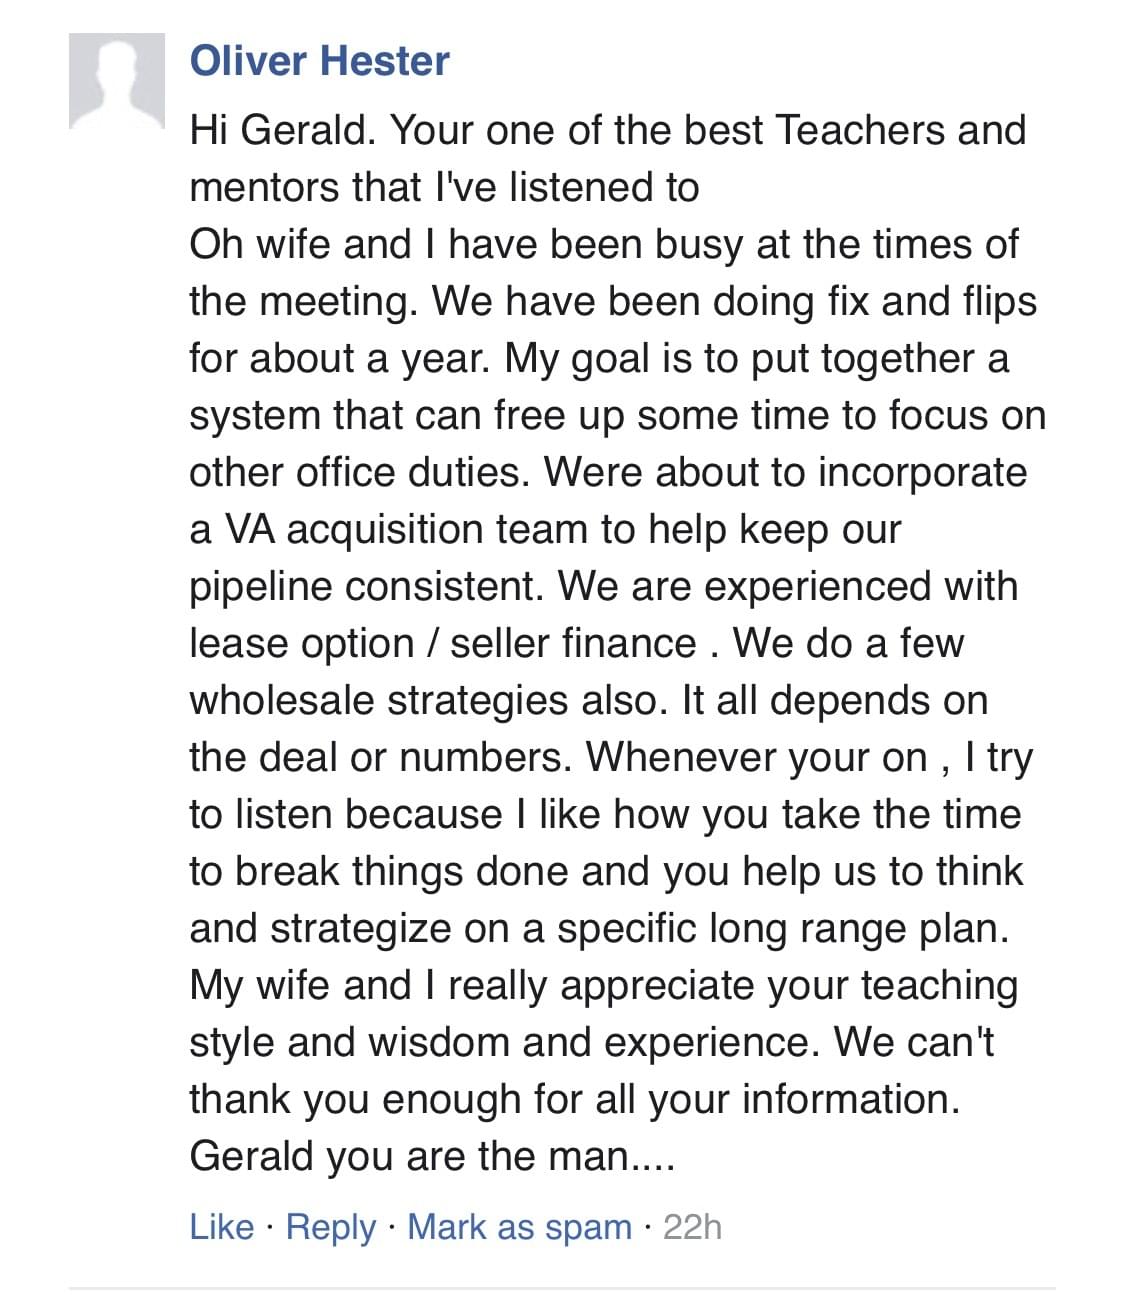This screenshot has width=1125, height=1306.
Task: Open Oliver Hester's profile name link
Action: 319,62
